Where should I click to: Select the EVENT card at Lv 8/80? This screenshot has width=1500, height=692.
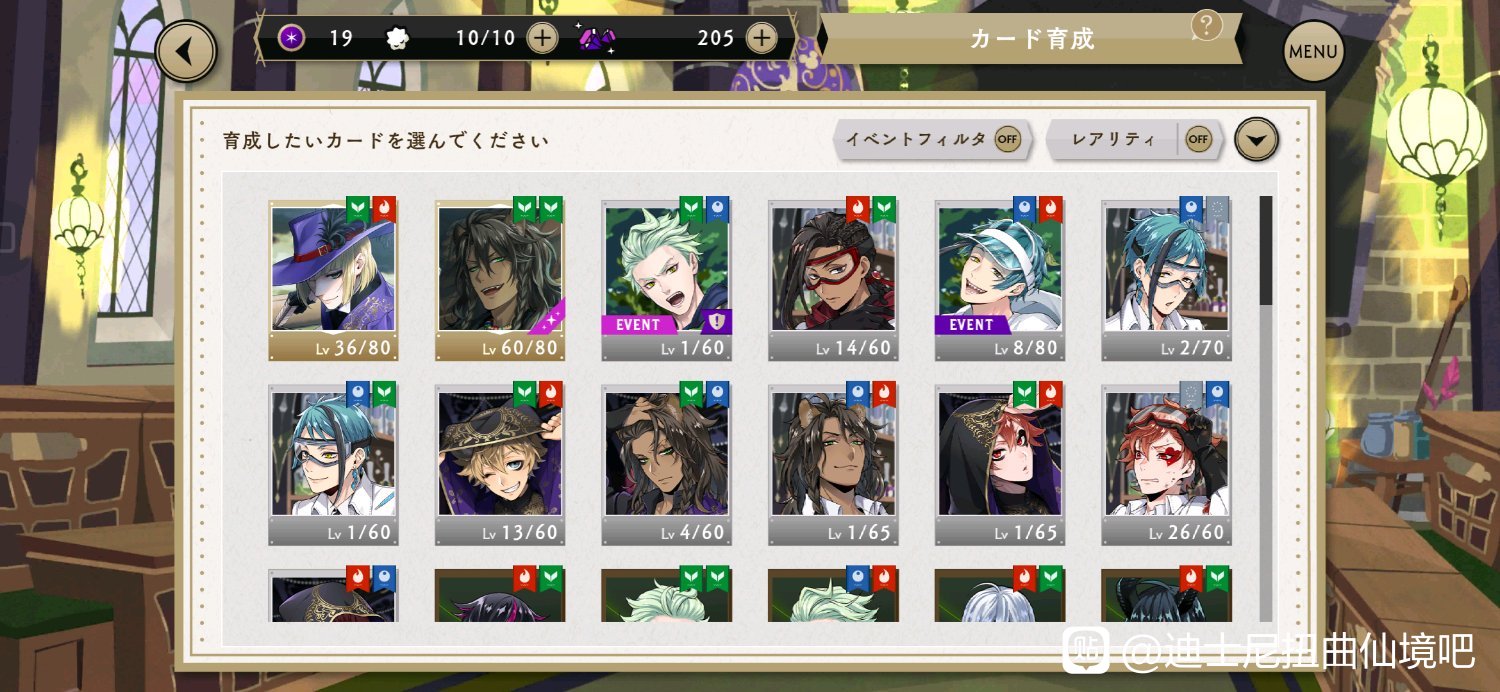[x=1000, y=279]
